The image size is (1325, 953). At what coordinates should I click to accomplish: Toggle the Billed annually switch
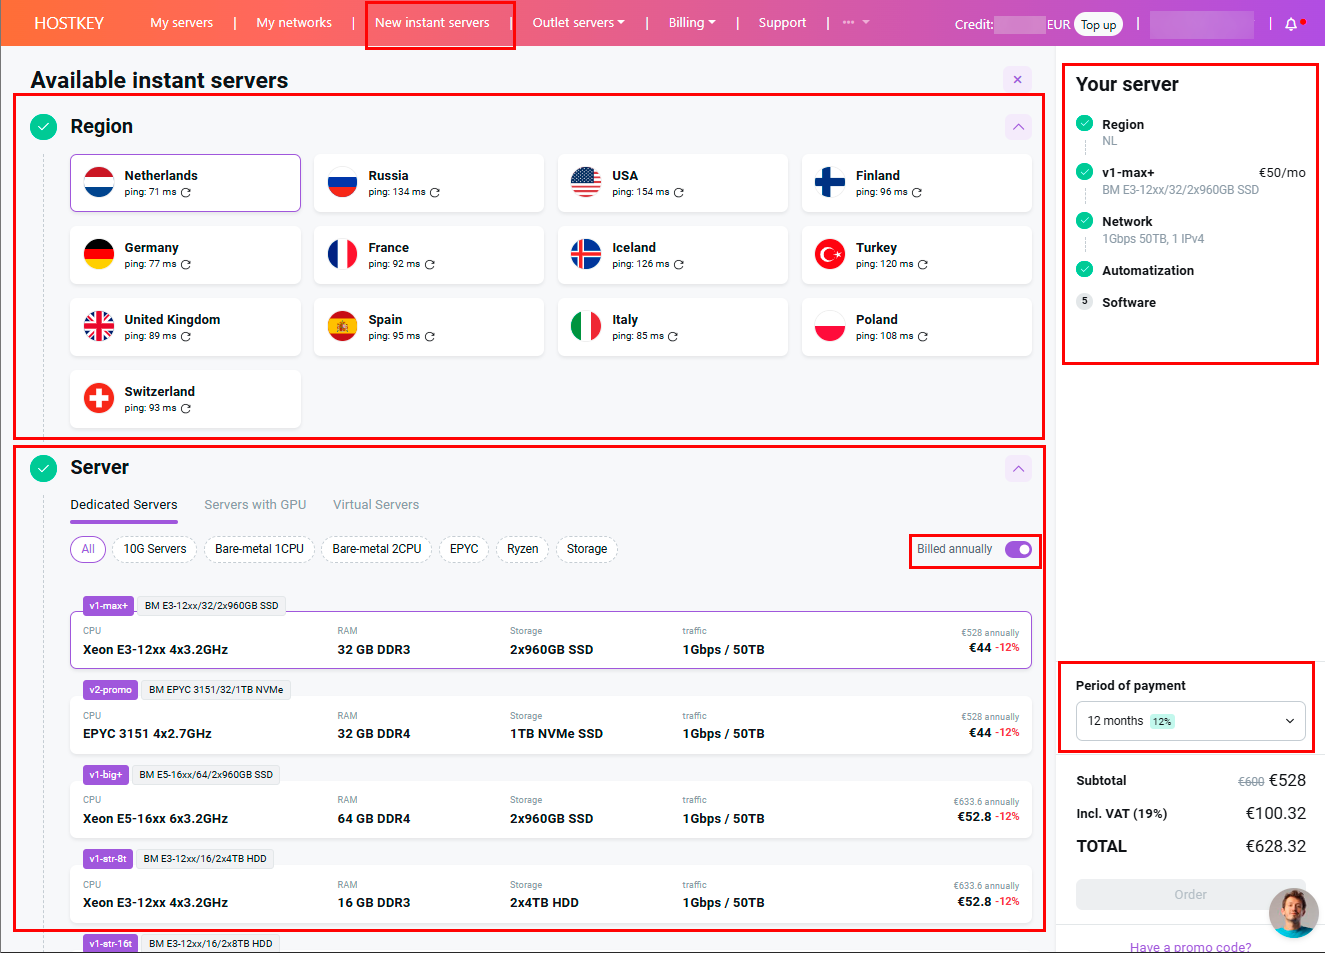tap(1018, 550)
